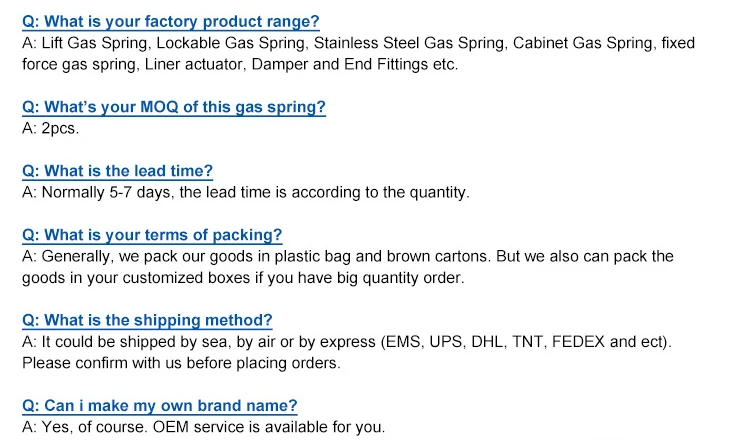Select the 'What is the lead time?' heading
The width and height of the screenshot is (750, 440).
(x=117, y=172)
